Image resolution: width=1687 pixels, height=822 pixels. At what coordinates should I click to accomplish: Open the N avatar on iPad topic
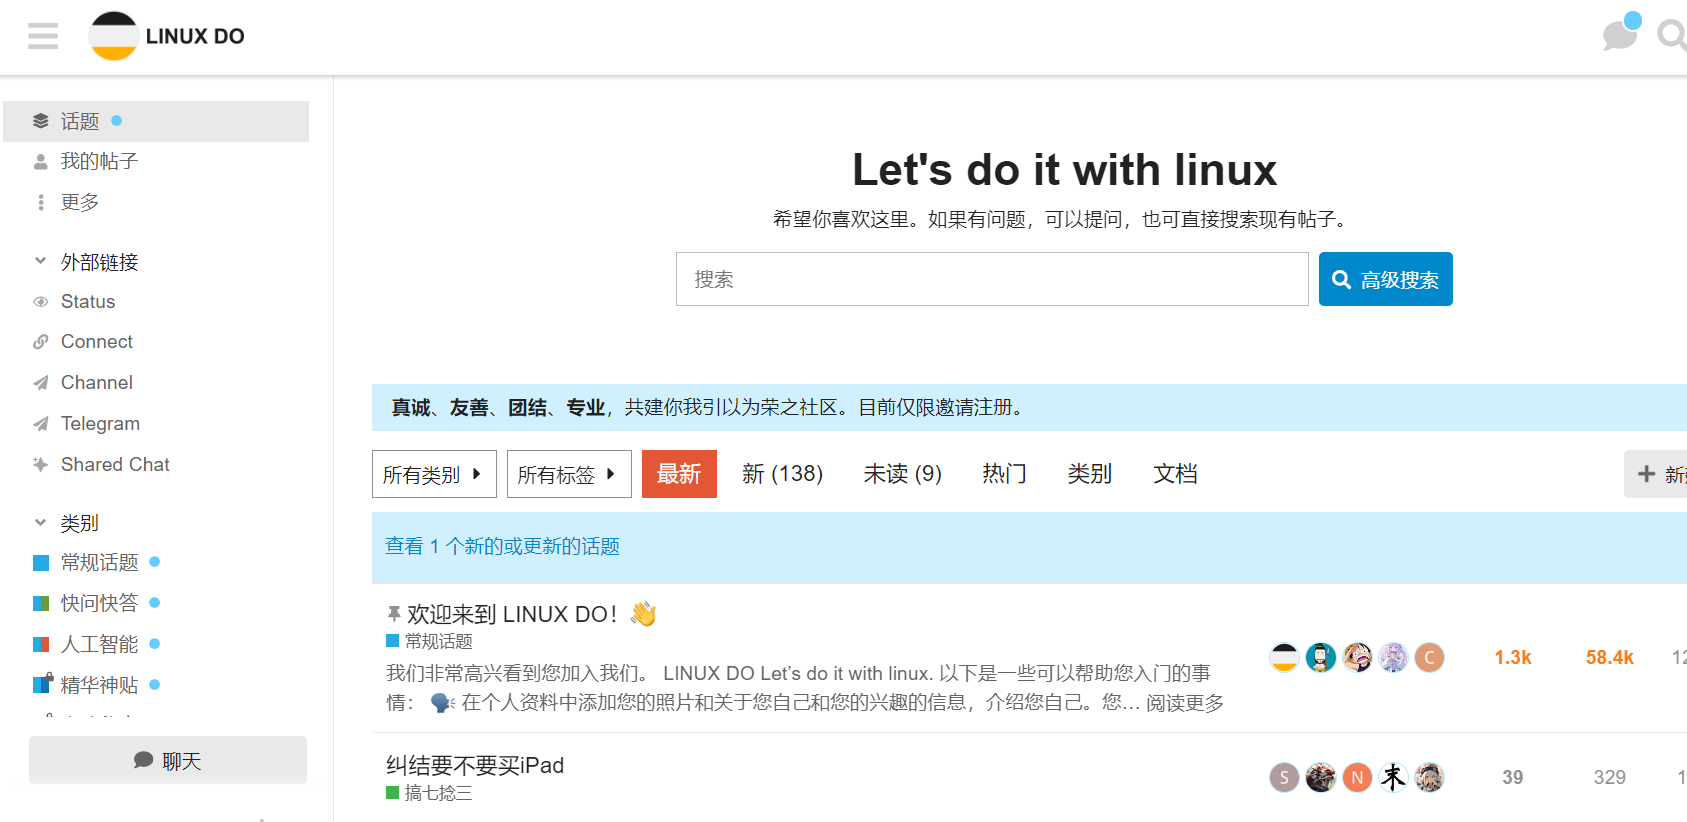(1357, 777)
